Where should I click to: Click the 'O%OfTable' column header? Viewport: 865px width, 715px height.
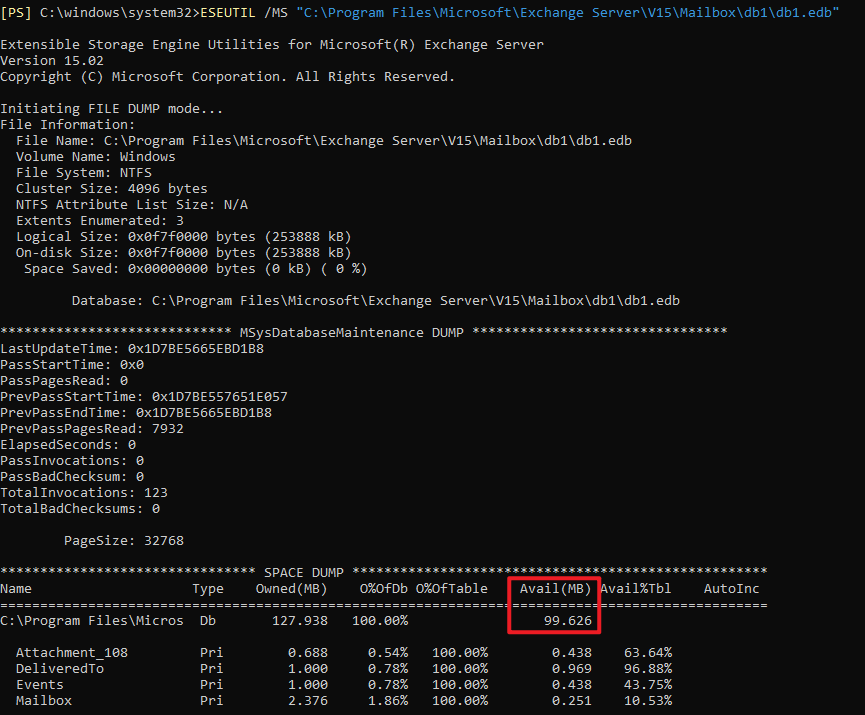452,589
